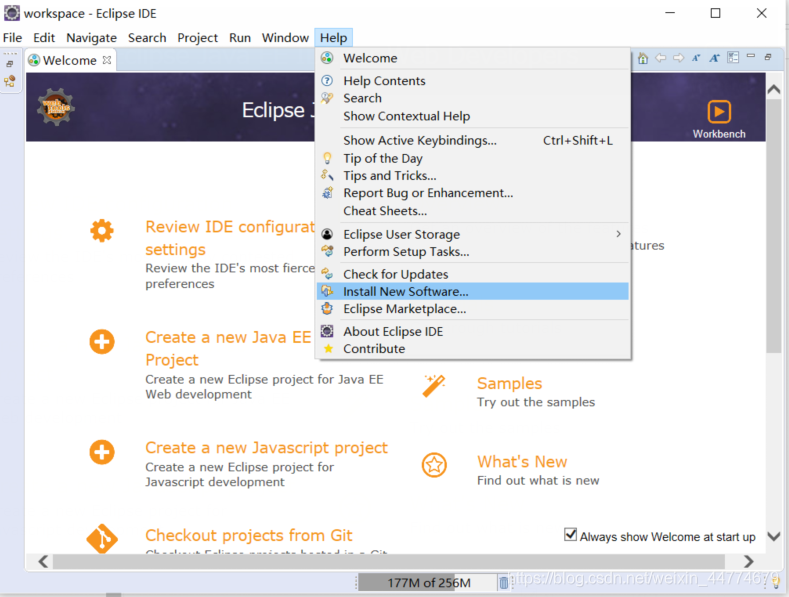Click the hierarchy view icon in left trim
The image size is (789, 597).
[x=10, y=81]
